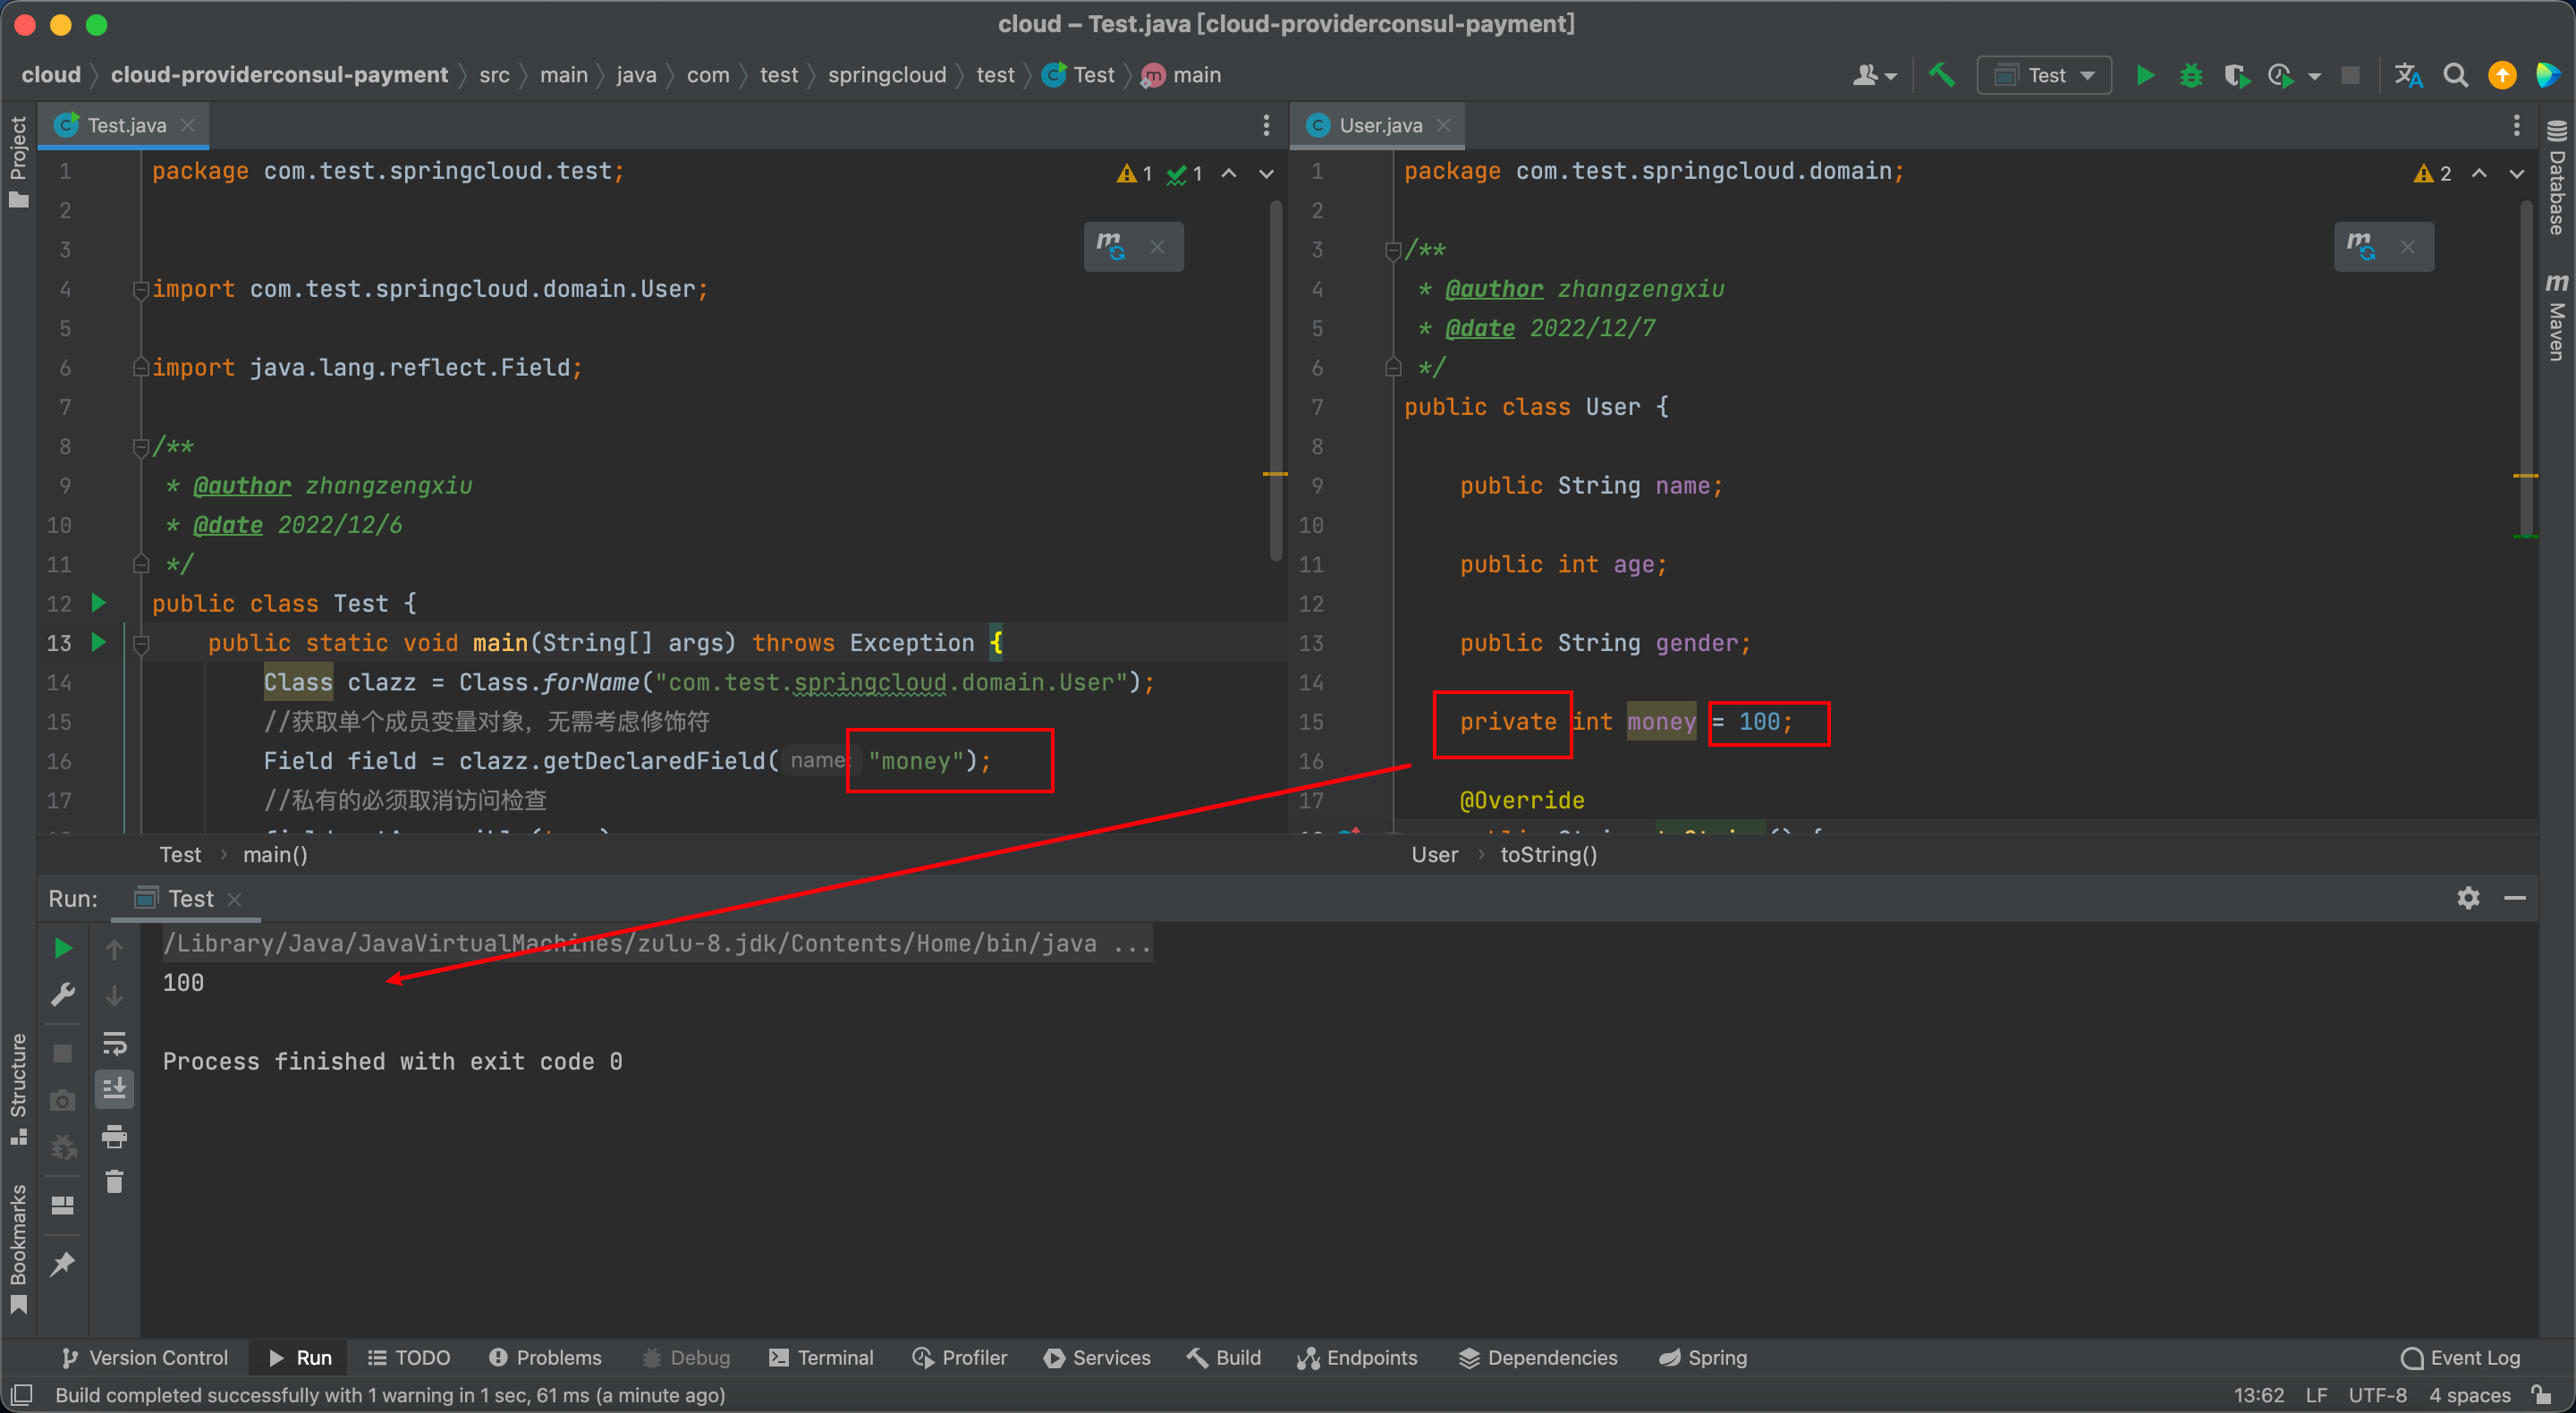Click the Test.java vertical scrollbar
Viewport: 2576px width, 1413px height.
1275,381
